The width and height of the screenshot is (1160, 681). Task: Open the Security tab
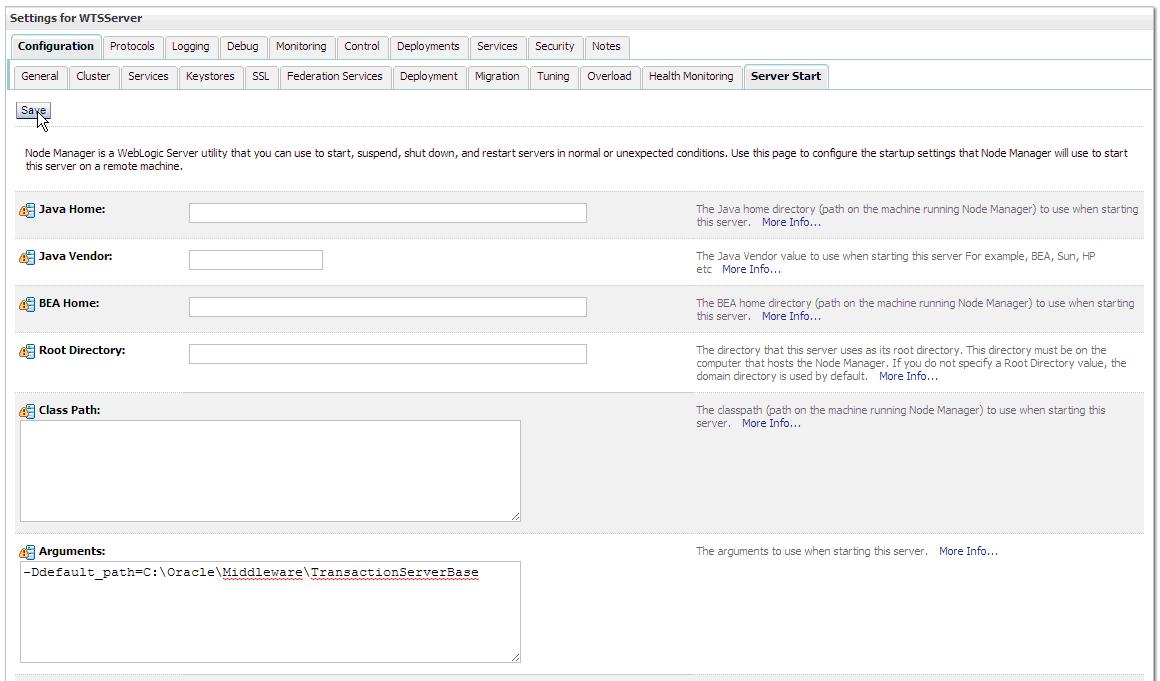tap(555, 47)
